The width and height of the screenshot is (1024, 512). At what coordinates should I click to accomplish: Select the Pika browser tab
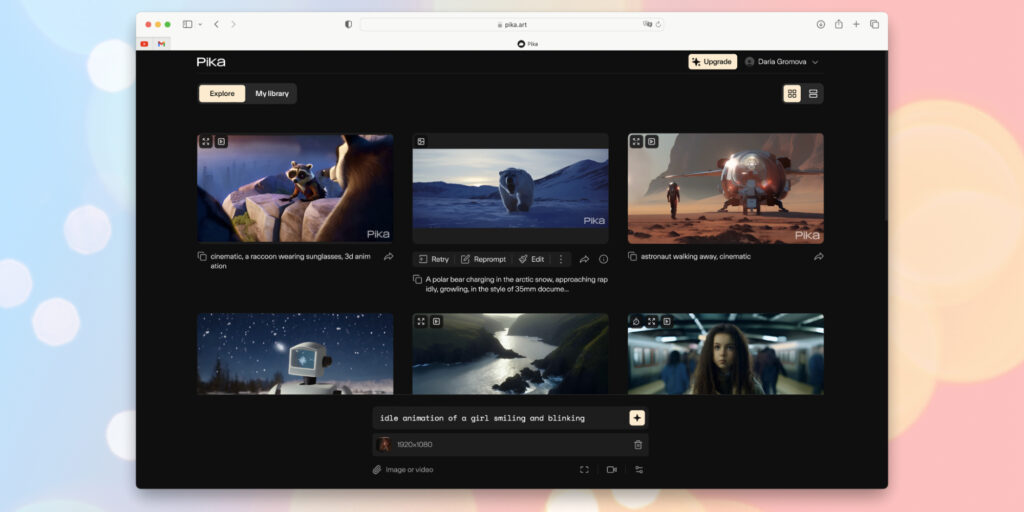pos(528,44)
